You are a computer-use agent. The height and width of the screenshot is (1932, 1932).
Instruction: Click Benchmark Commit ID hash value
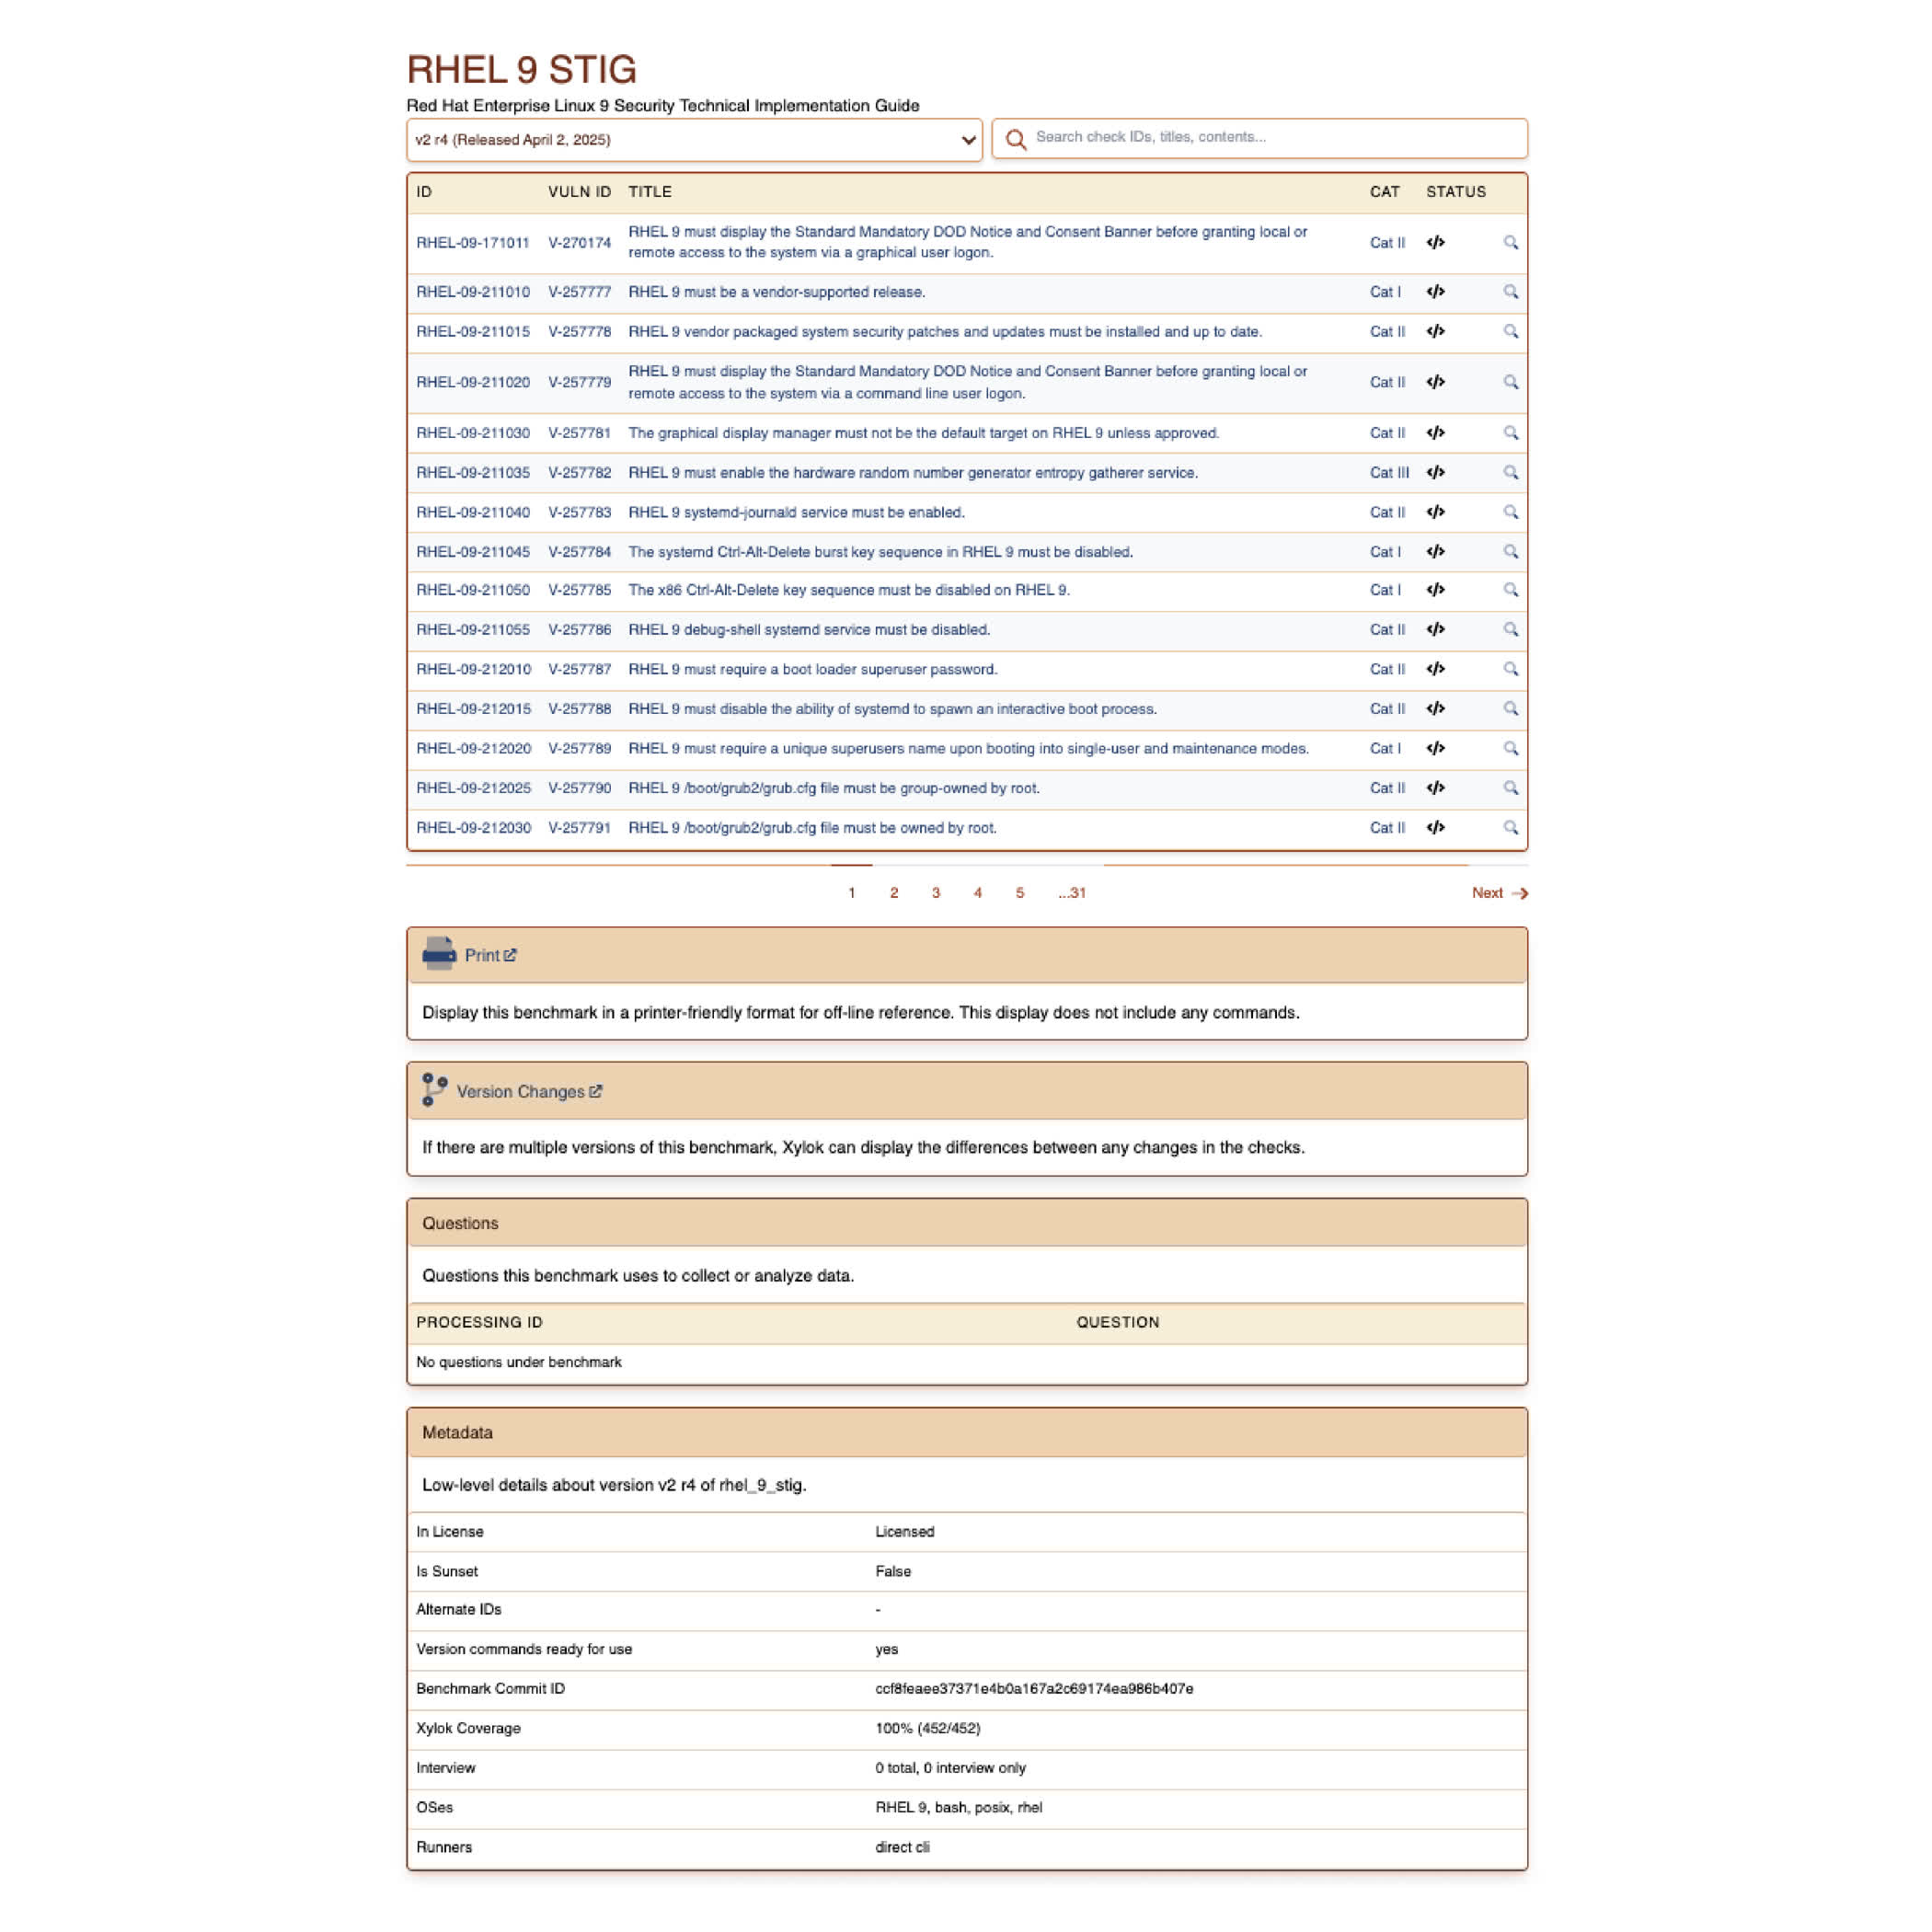(x=1034, y=1688)
